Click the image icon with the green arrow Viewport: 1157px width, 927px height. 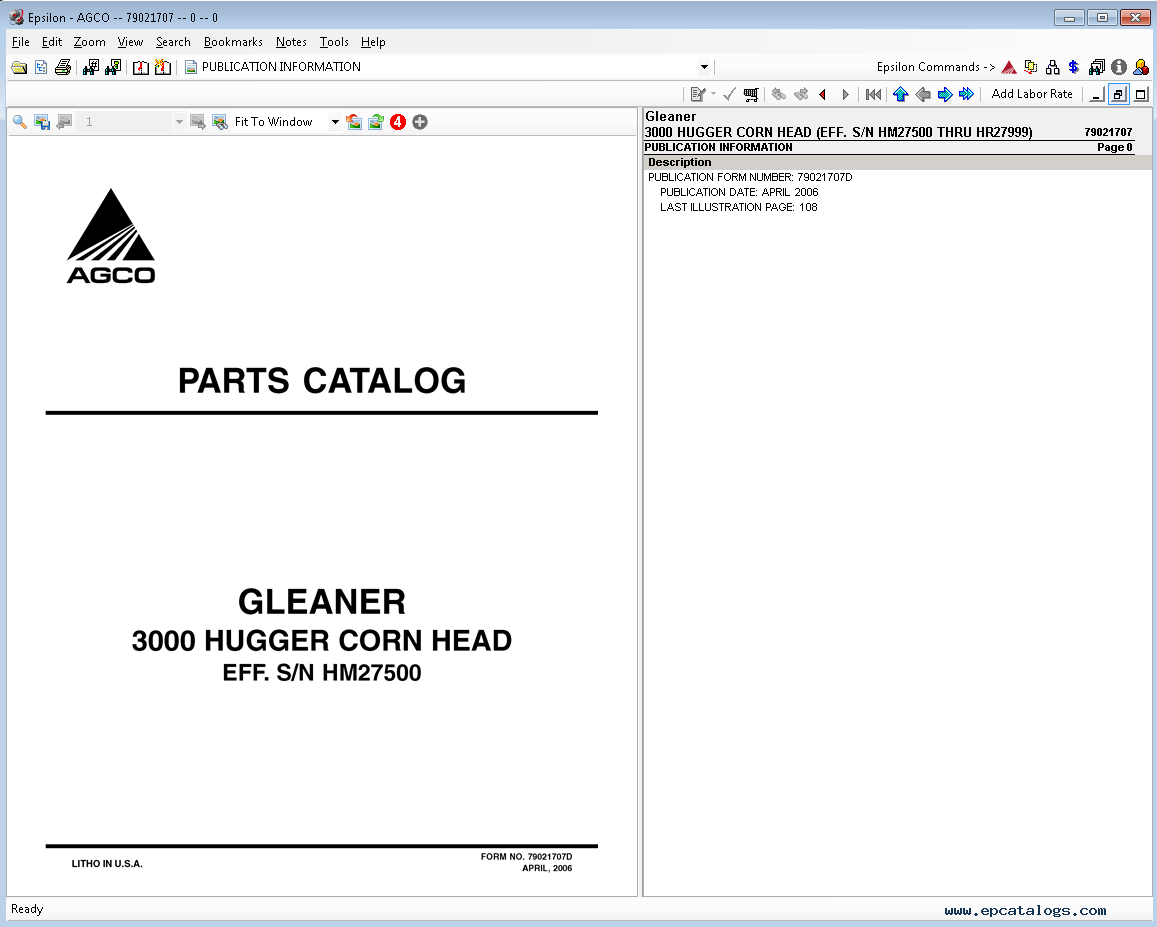(376, 123)
